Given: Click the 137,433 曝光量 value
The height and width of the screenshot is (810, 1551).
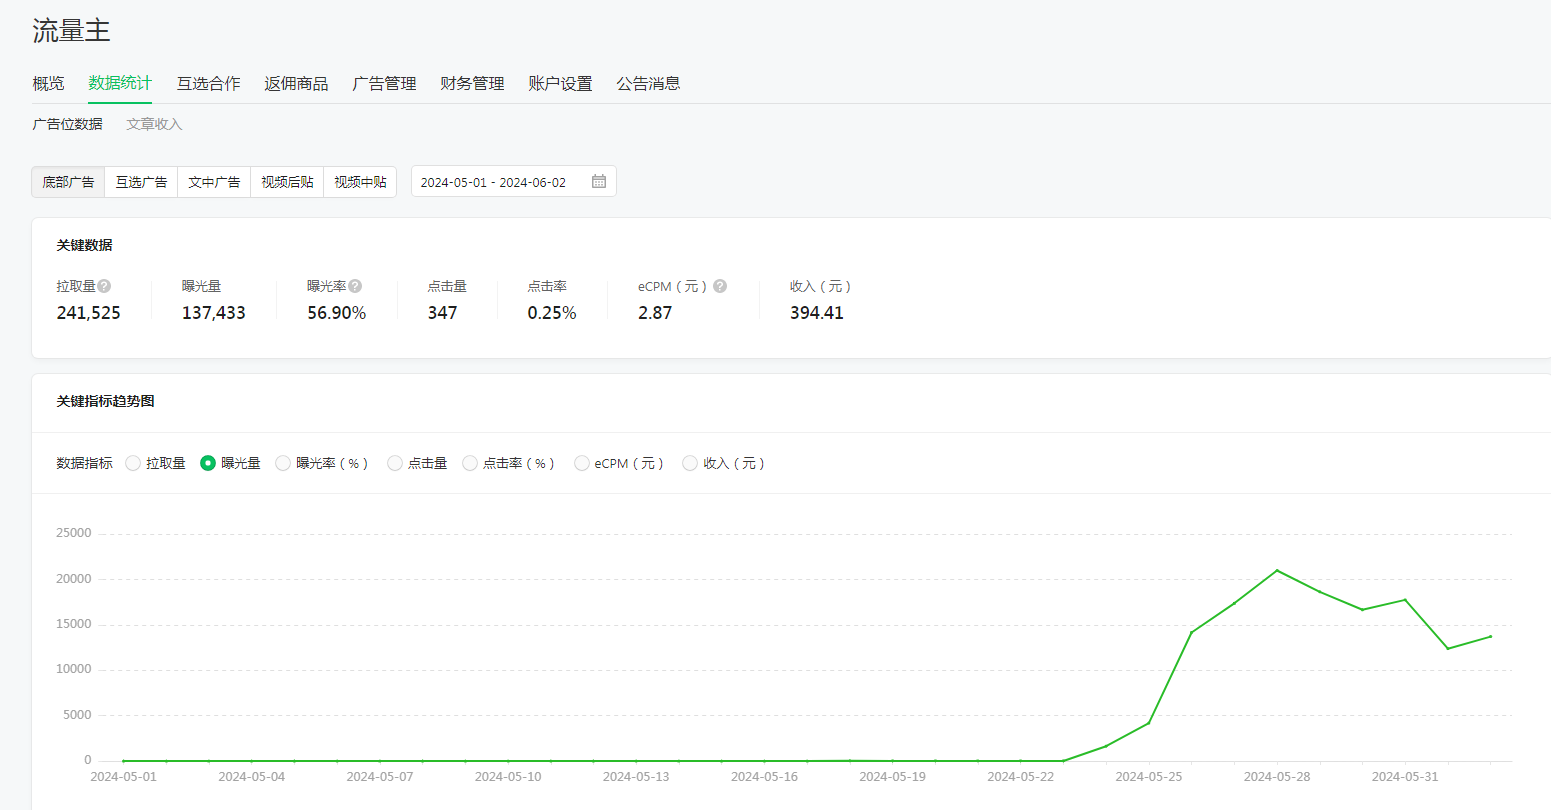Looking at the screenshot, I should pyautogui.click(x=213, y=313).
